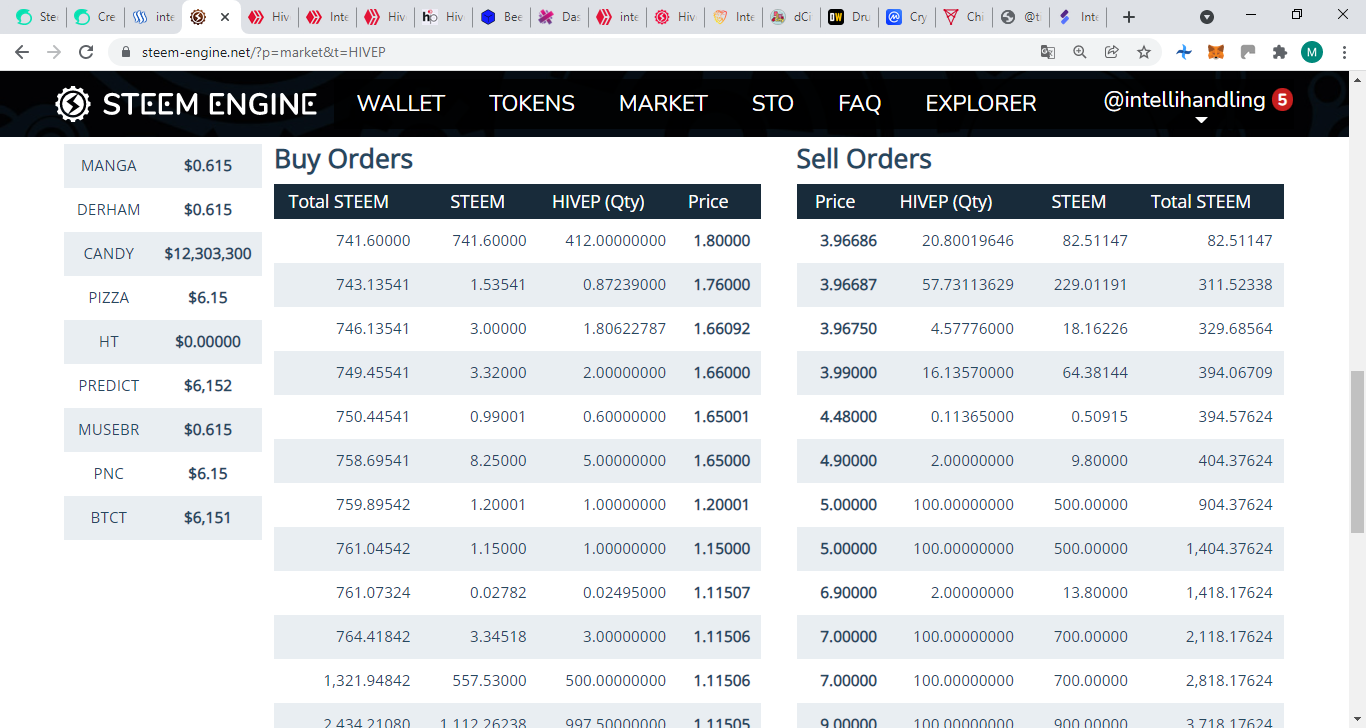Open the WALLET menu item

(401, 103)
